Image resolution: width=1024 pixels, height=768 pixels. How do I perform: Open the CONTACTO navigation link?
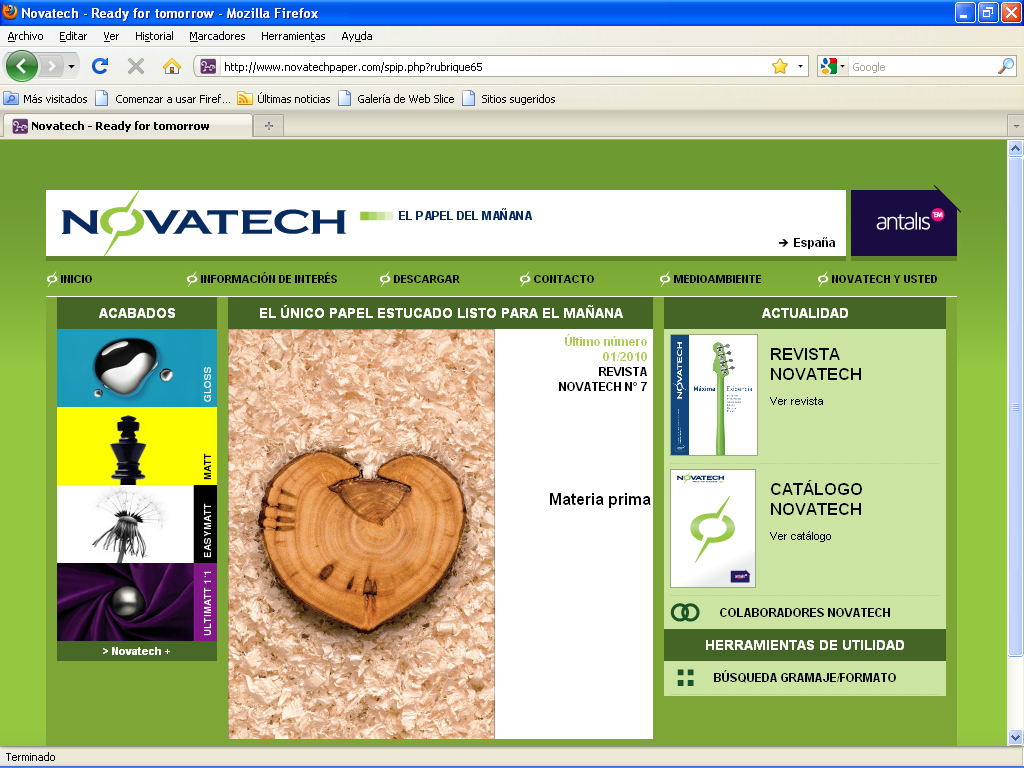pos(557,279)
